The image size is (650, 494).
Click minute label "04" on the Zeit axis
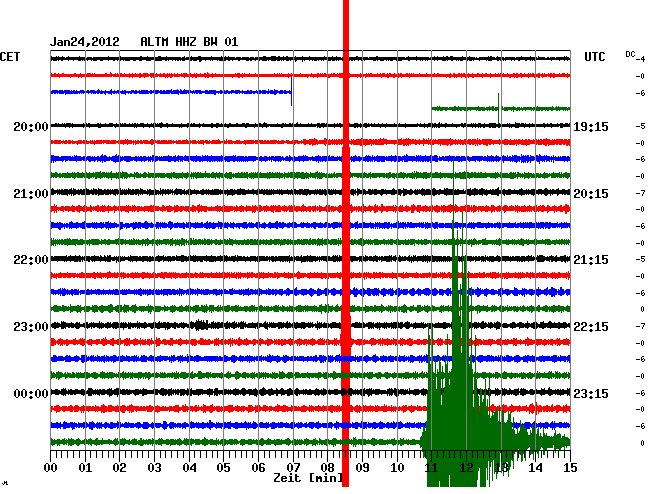coord(189,468)
